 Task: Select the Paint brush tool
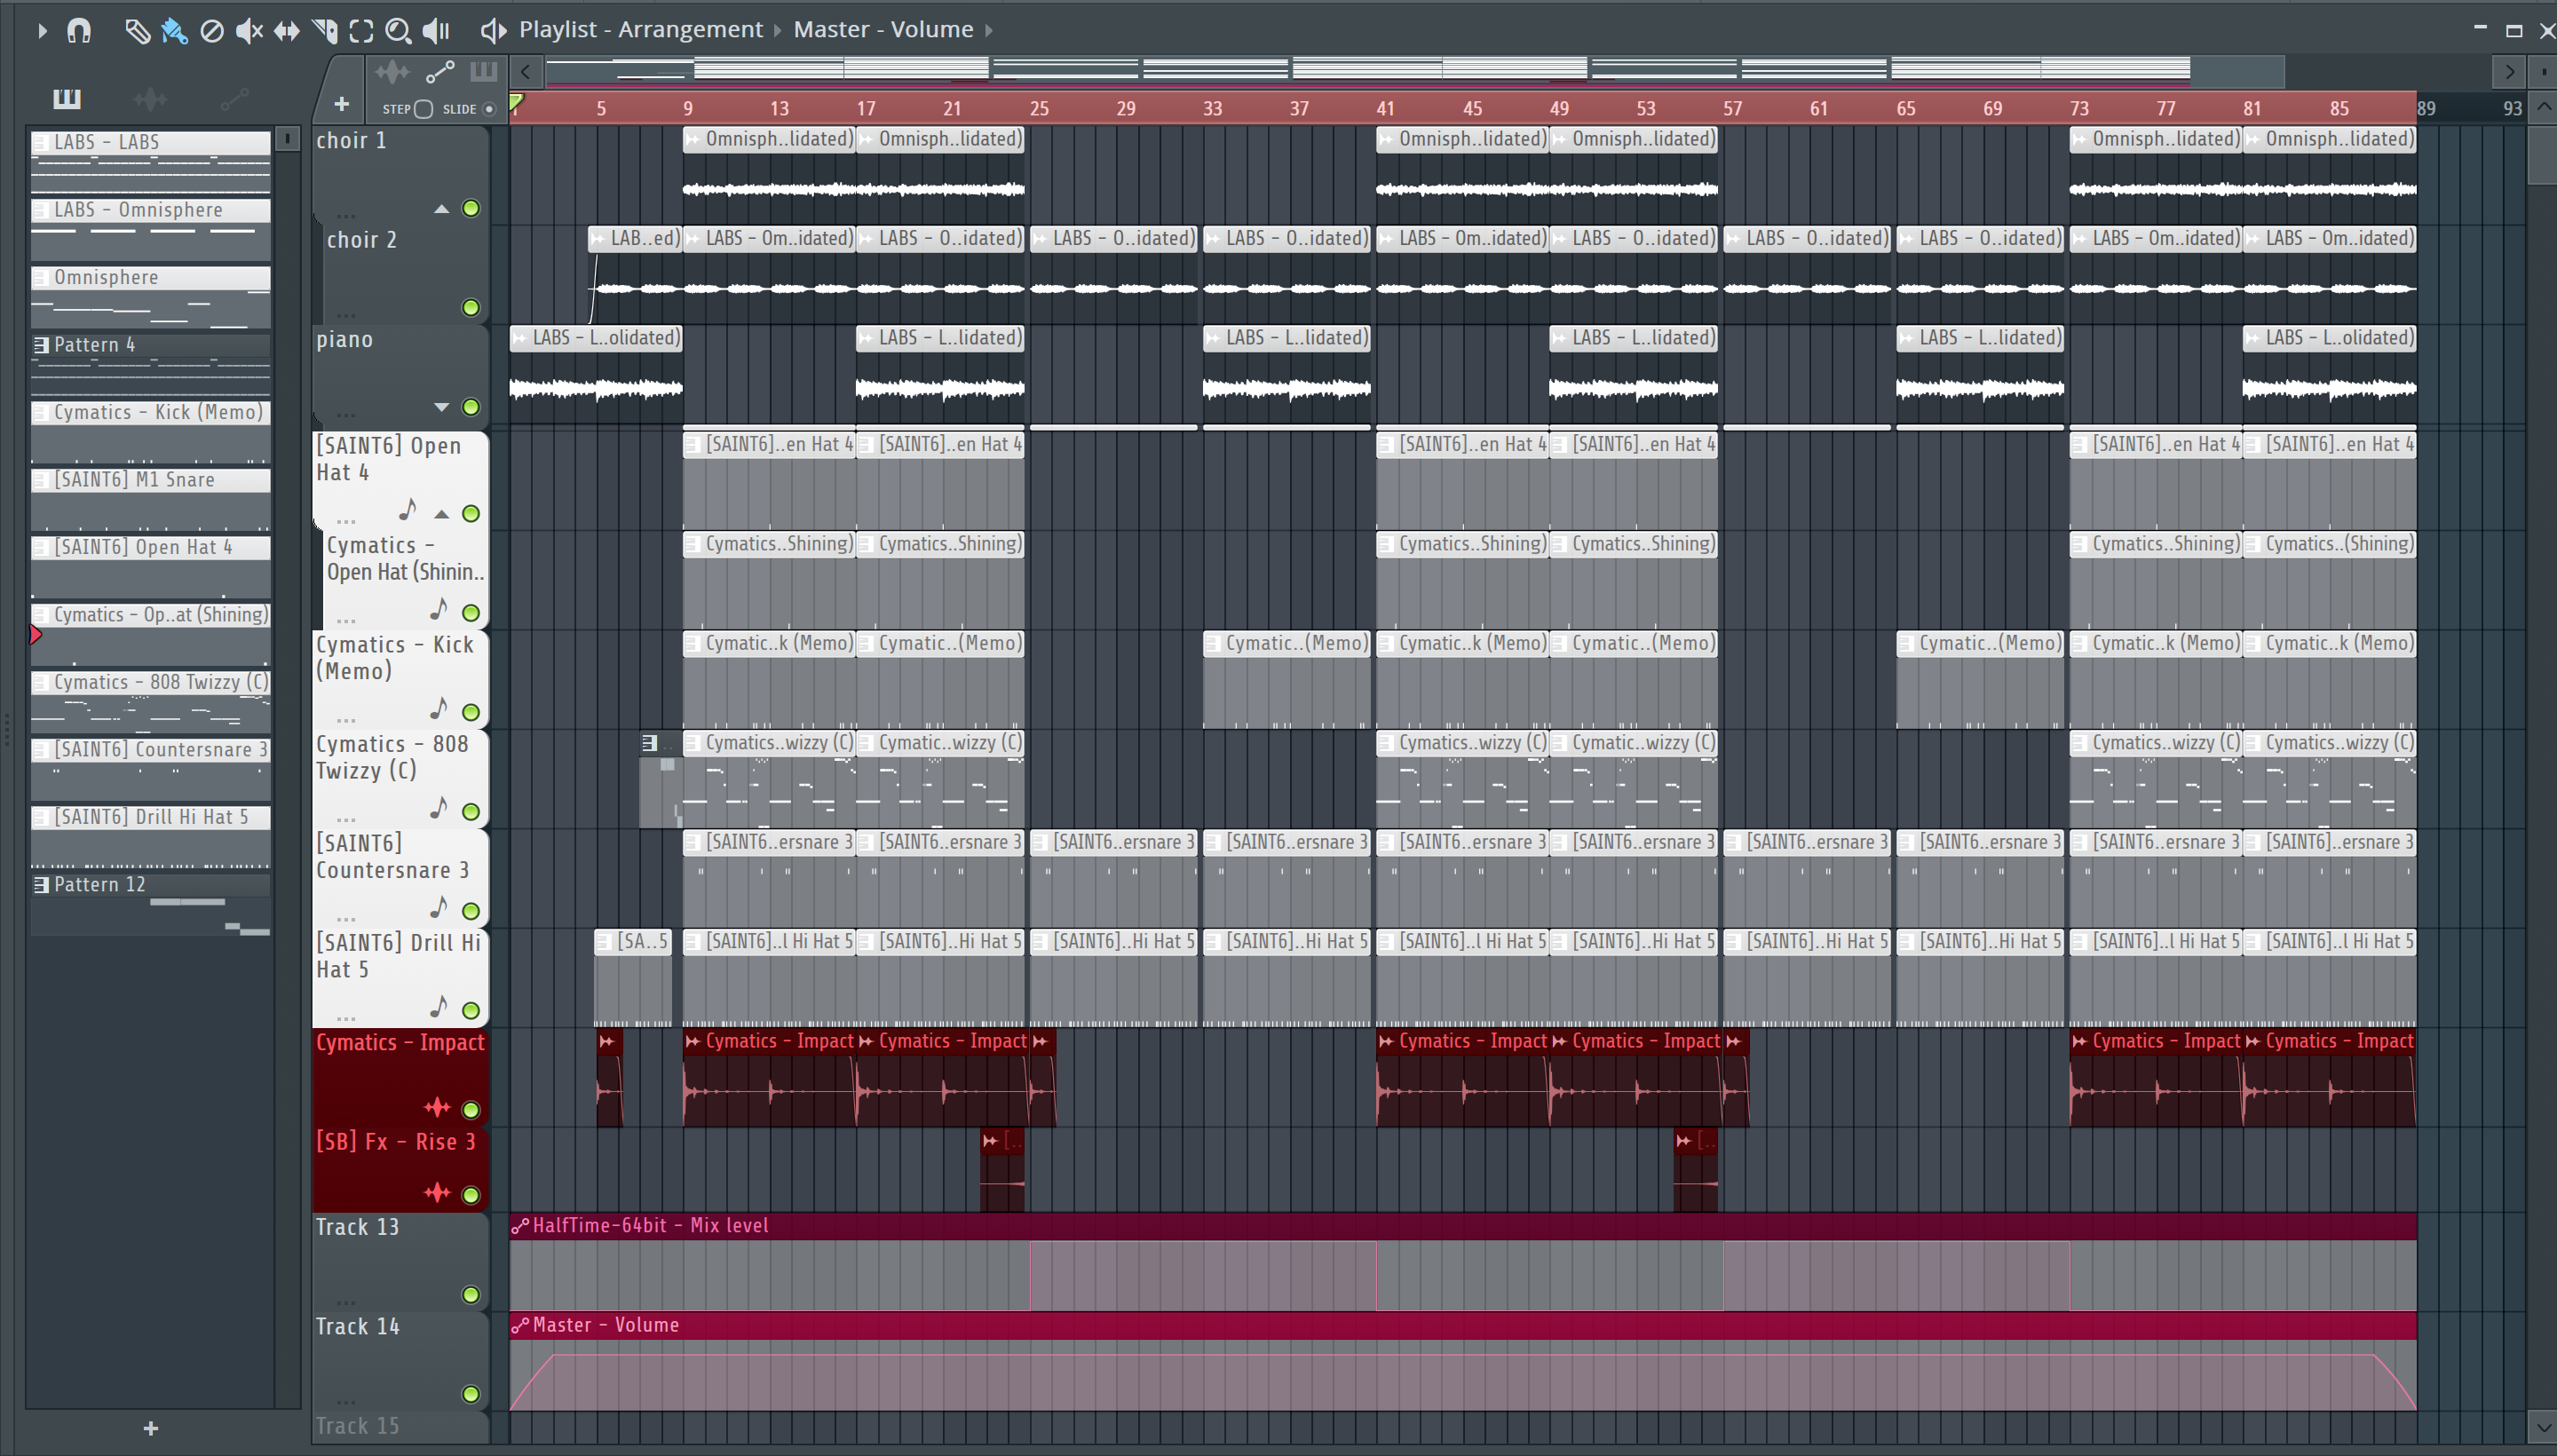click(x=173, y=31)
